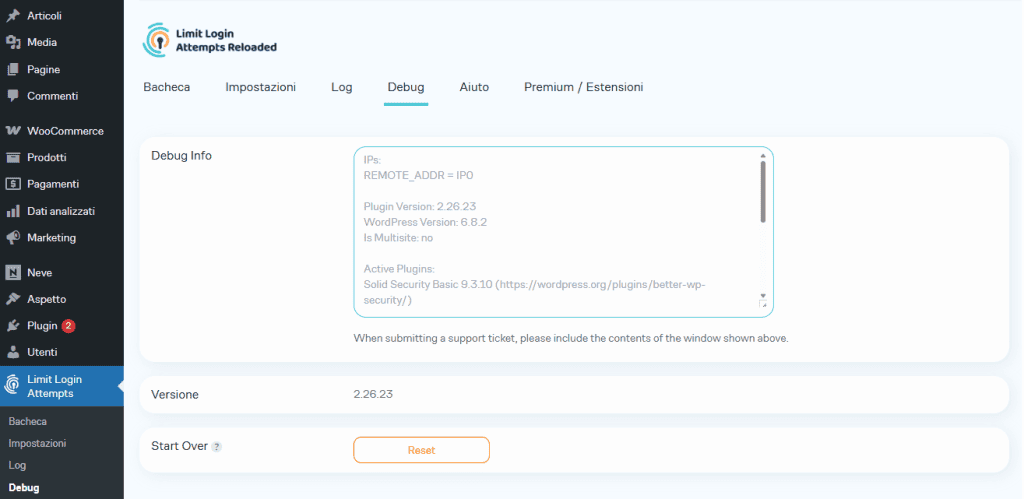
Task: Click inside the Debug Info text area
Action: click(x=555, y=230)
